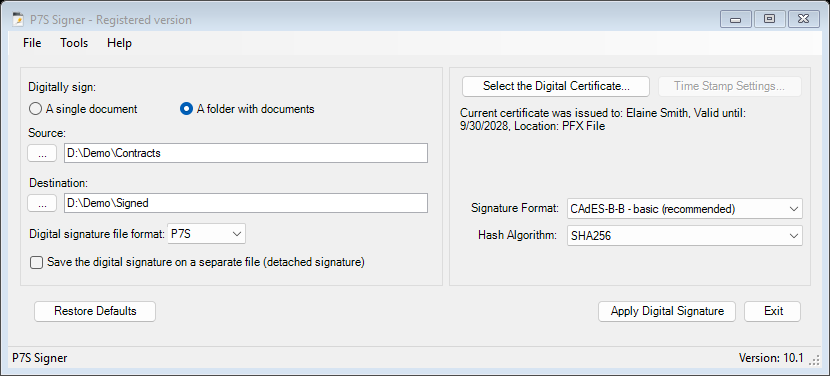Click the Source path field
Screen dimensions: 830x376
246,153
